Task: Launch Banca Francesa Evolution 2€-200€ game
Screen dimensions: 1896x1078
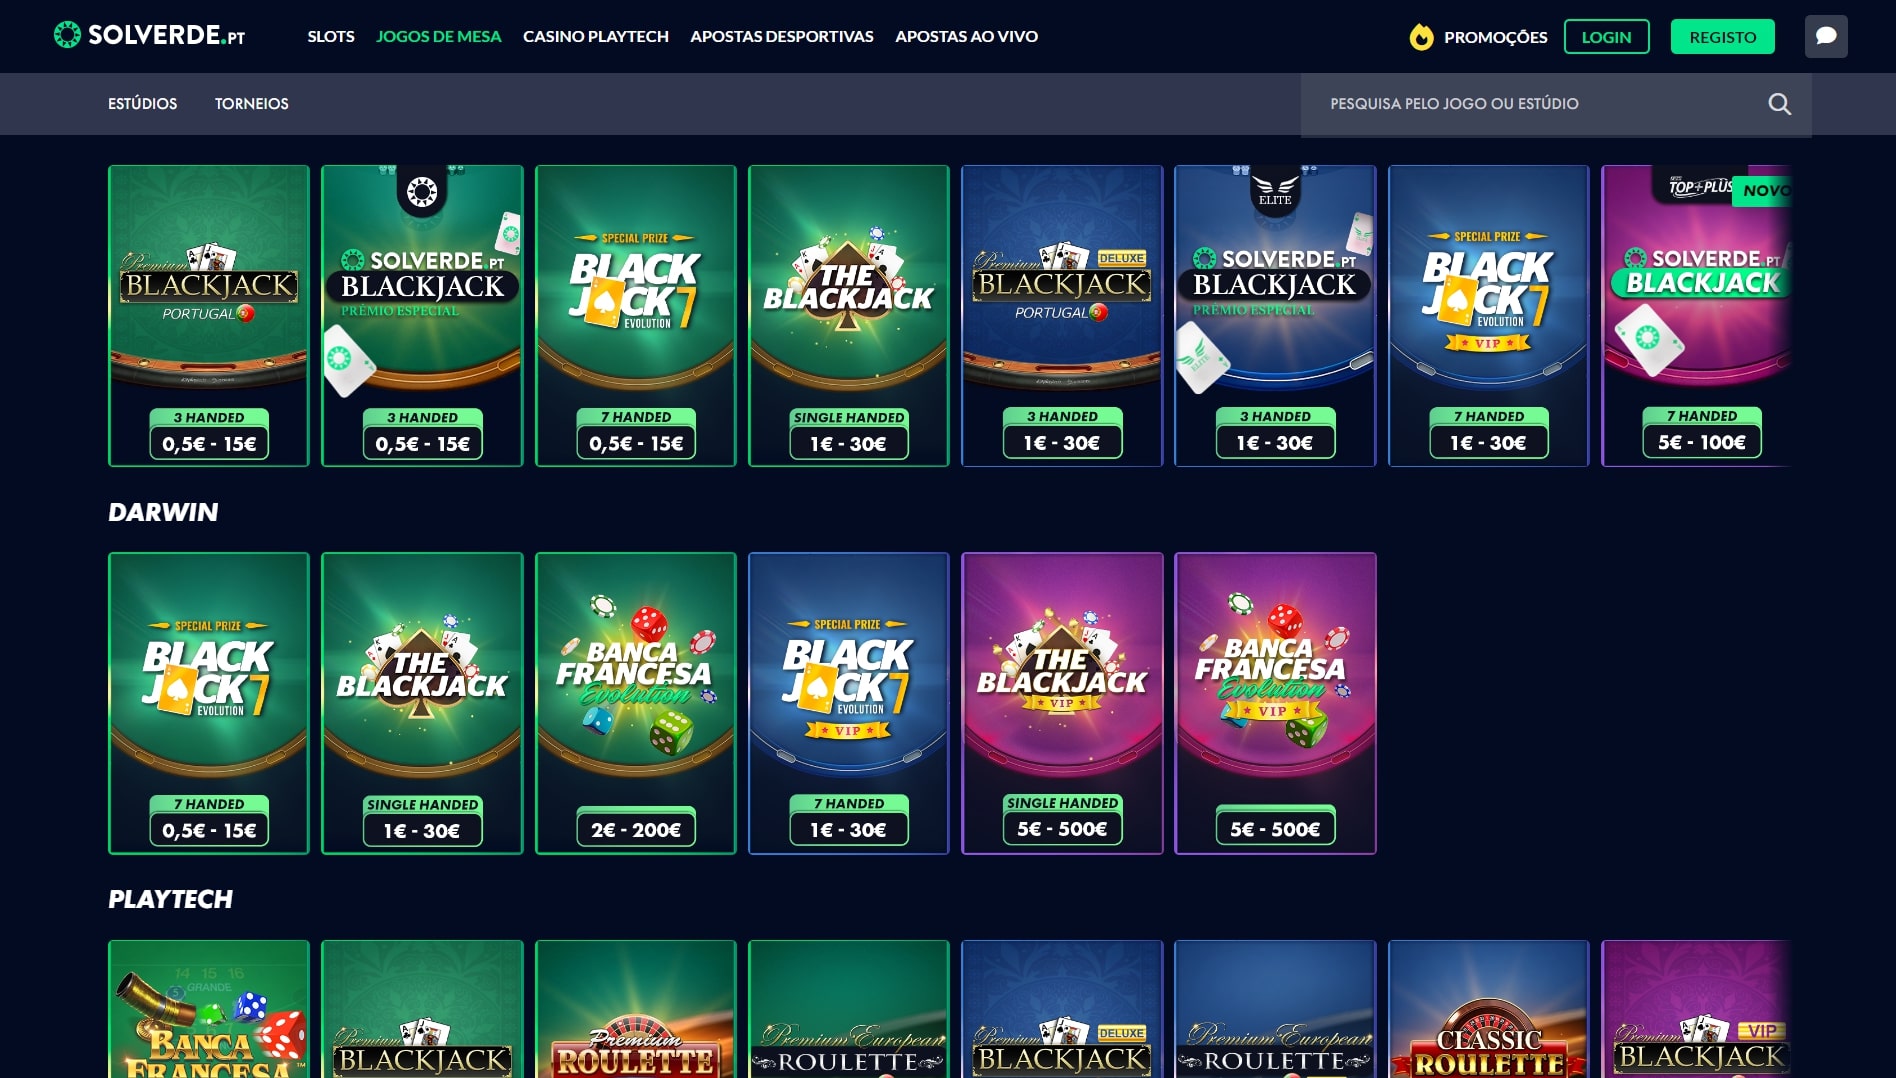Action: pos(636,703)
